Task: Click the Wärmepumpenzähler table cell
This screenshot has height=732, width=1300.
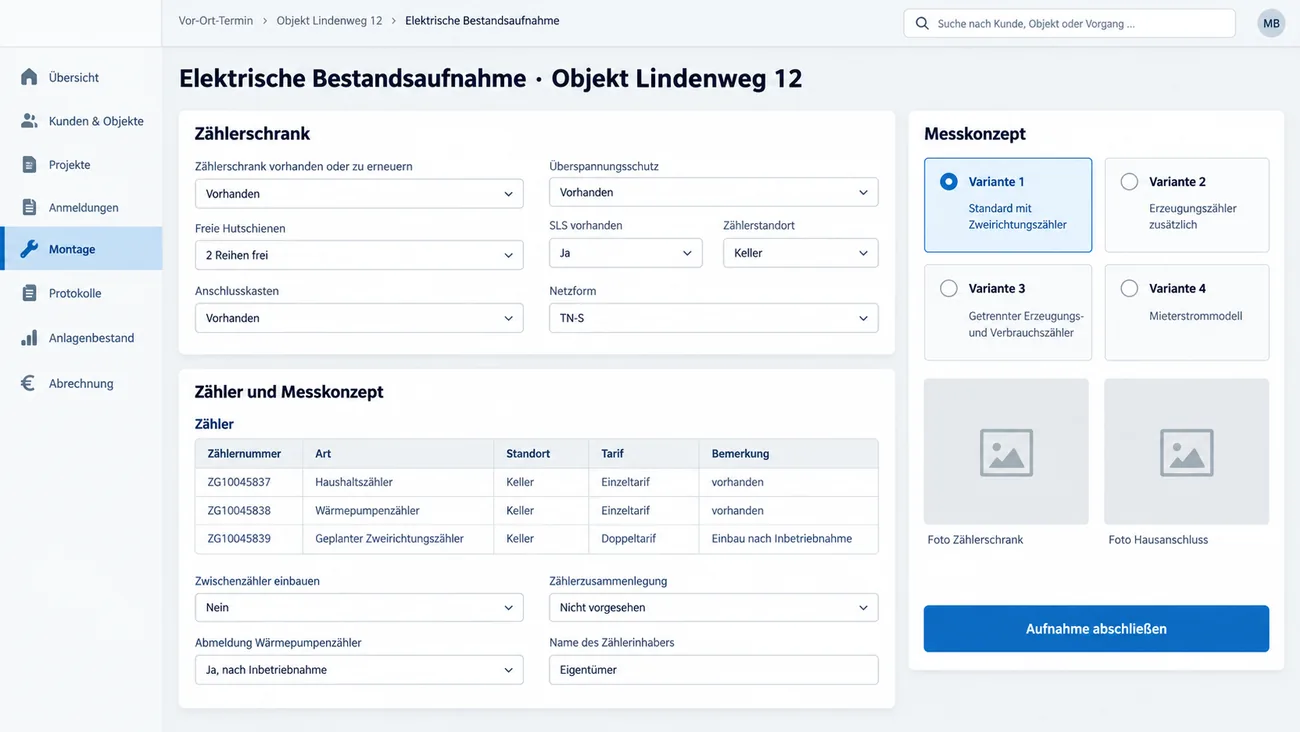Action: pyautogui.click(x=398, y=510)
